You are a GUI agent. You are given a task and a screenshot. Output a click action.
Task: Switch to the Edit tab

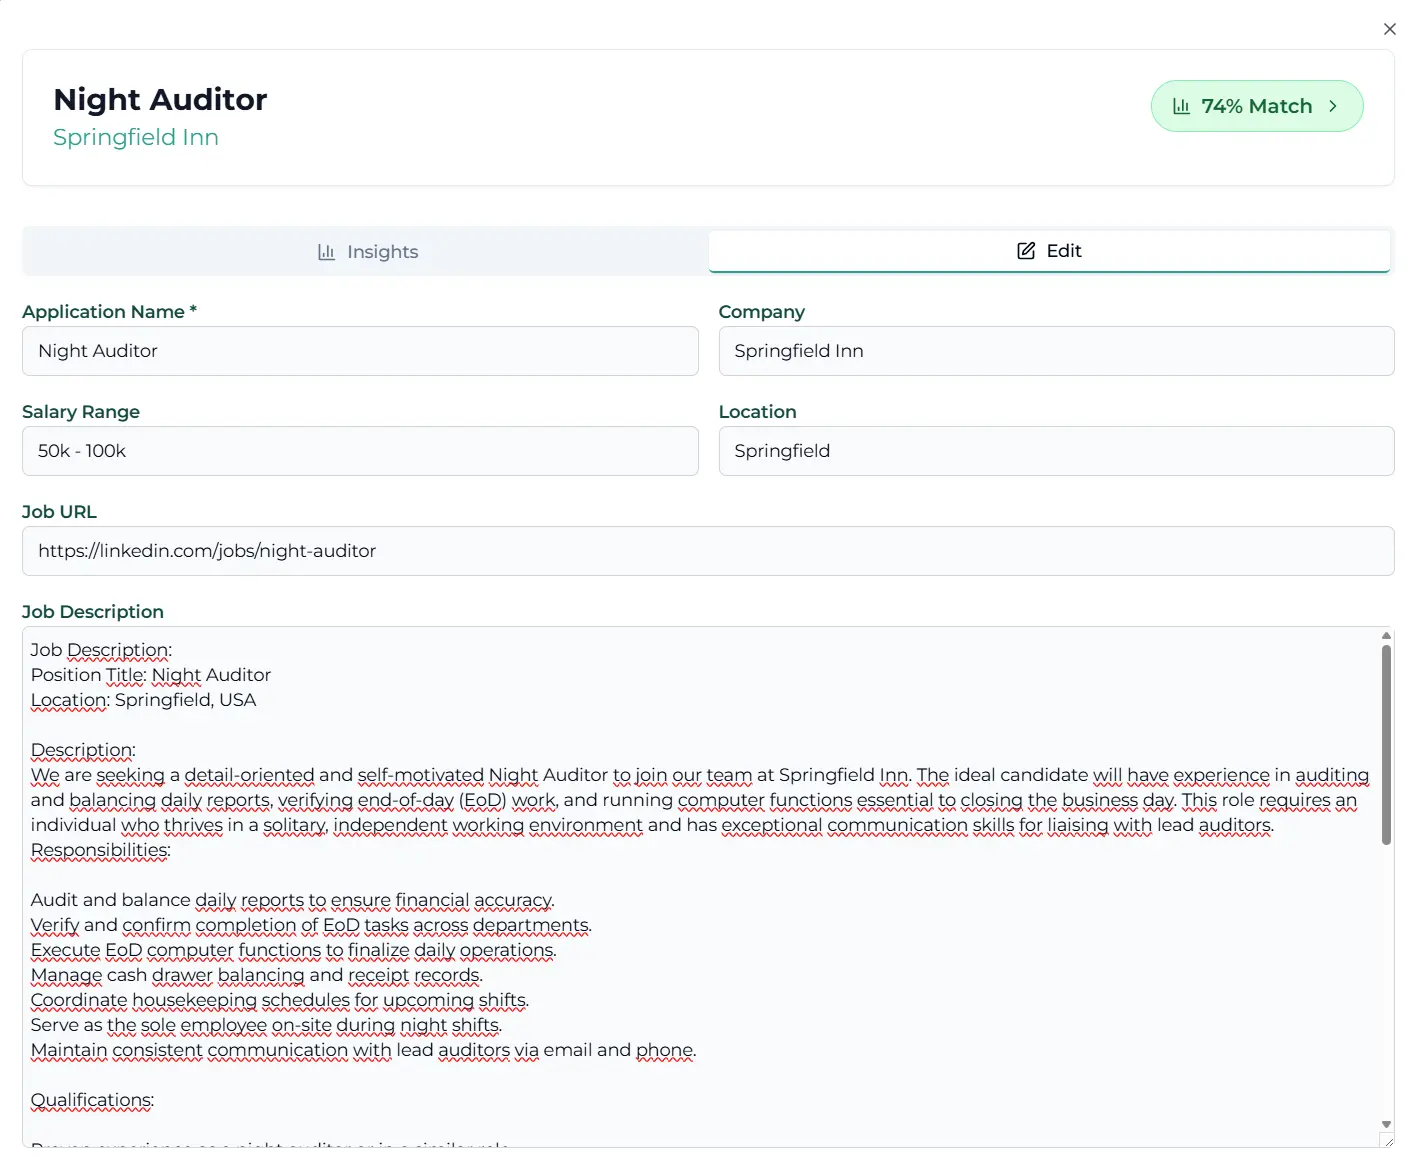[x=1049, y=250]
